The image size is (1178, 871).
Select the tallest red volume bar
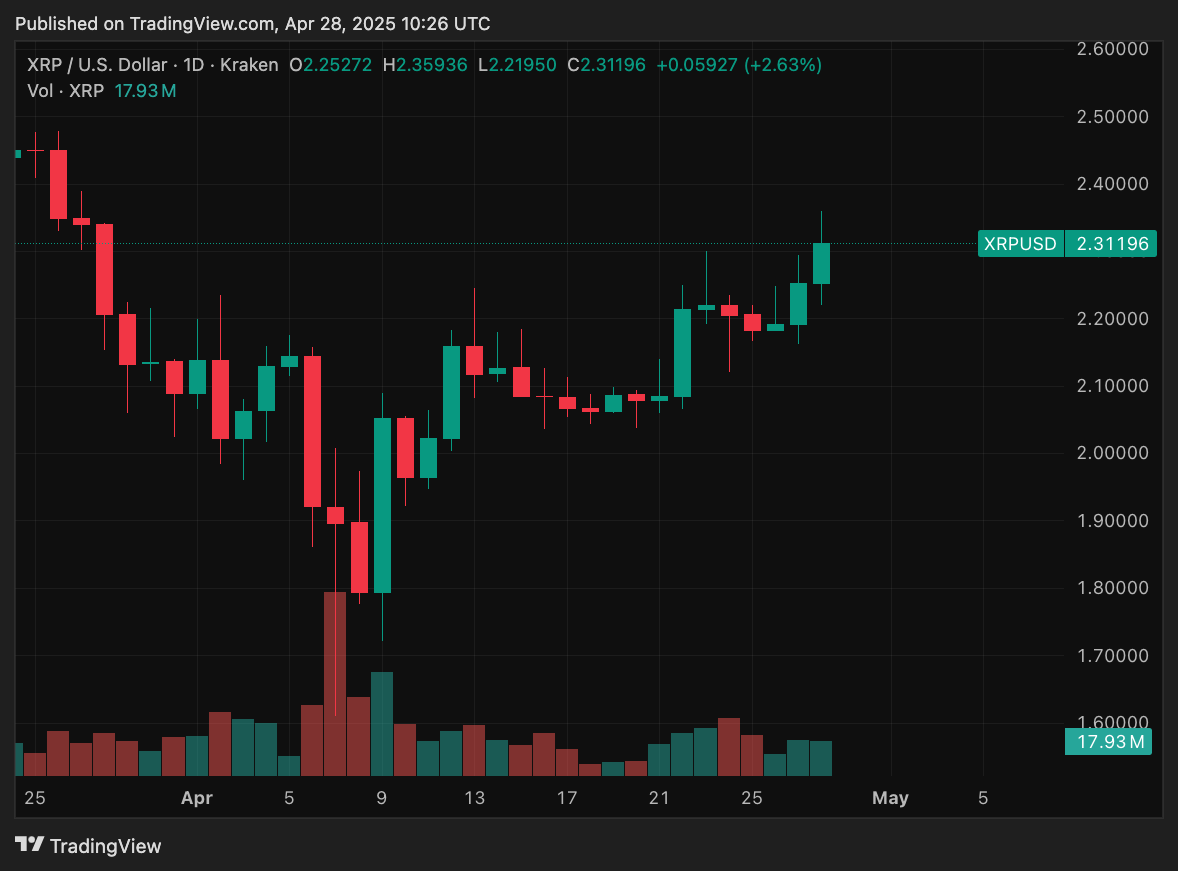335,684
